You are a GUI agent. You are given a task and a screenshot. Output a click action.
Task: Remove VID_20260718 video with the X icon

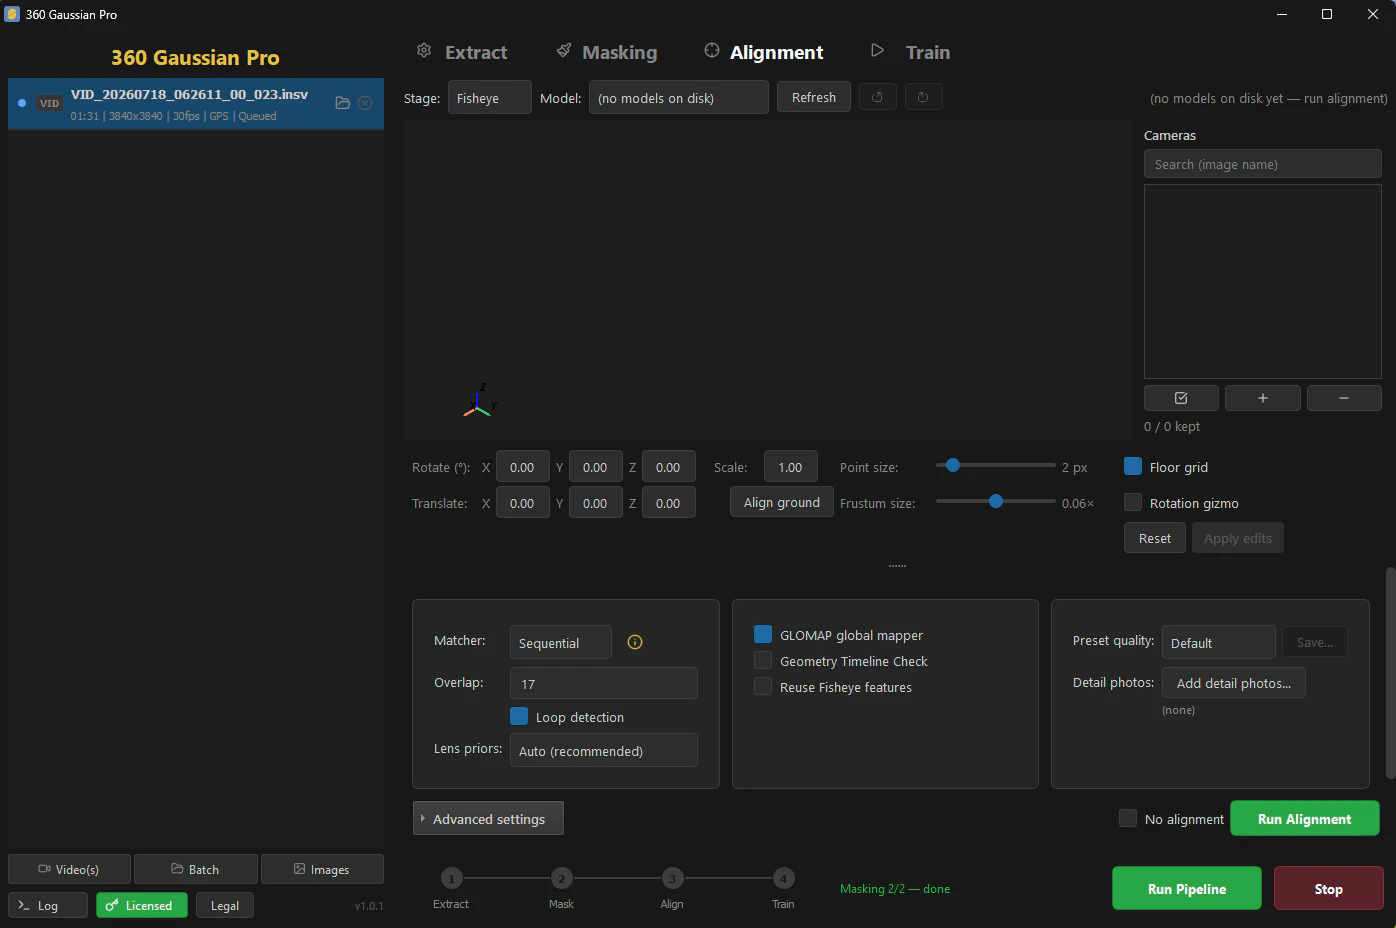pos(365,103)
